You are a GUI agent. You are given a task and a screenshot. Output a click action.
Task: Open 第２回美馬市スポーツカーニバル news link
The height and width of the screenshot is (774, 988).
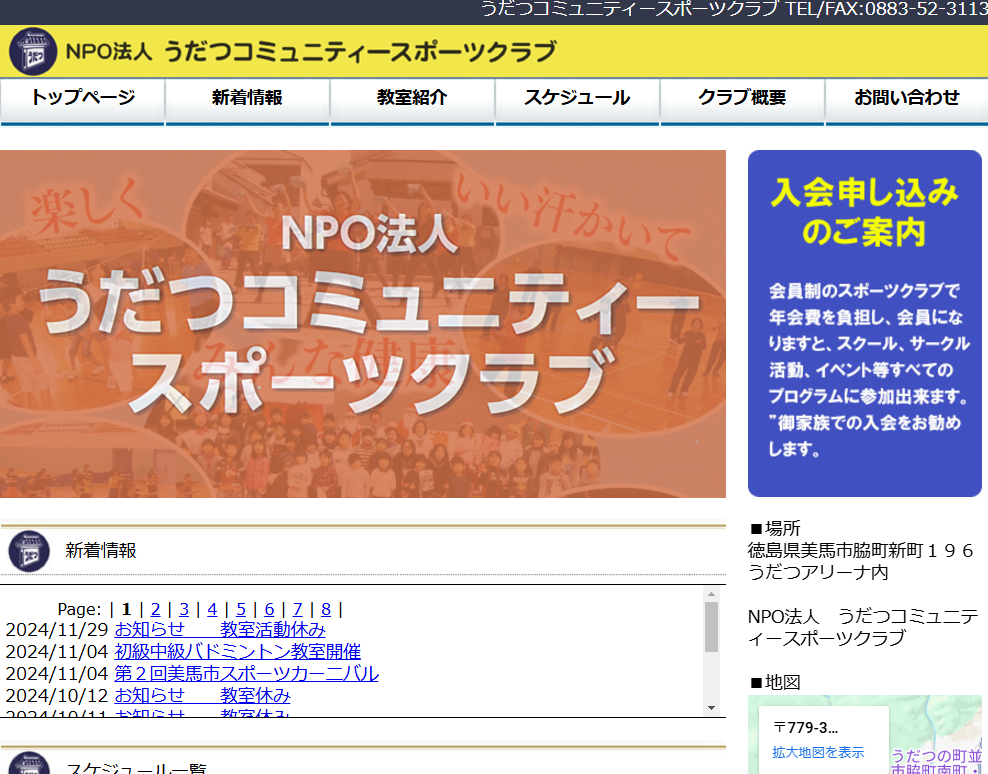(246, 674)
